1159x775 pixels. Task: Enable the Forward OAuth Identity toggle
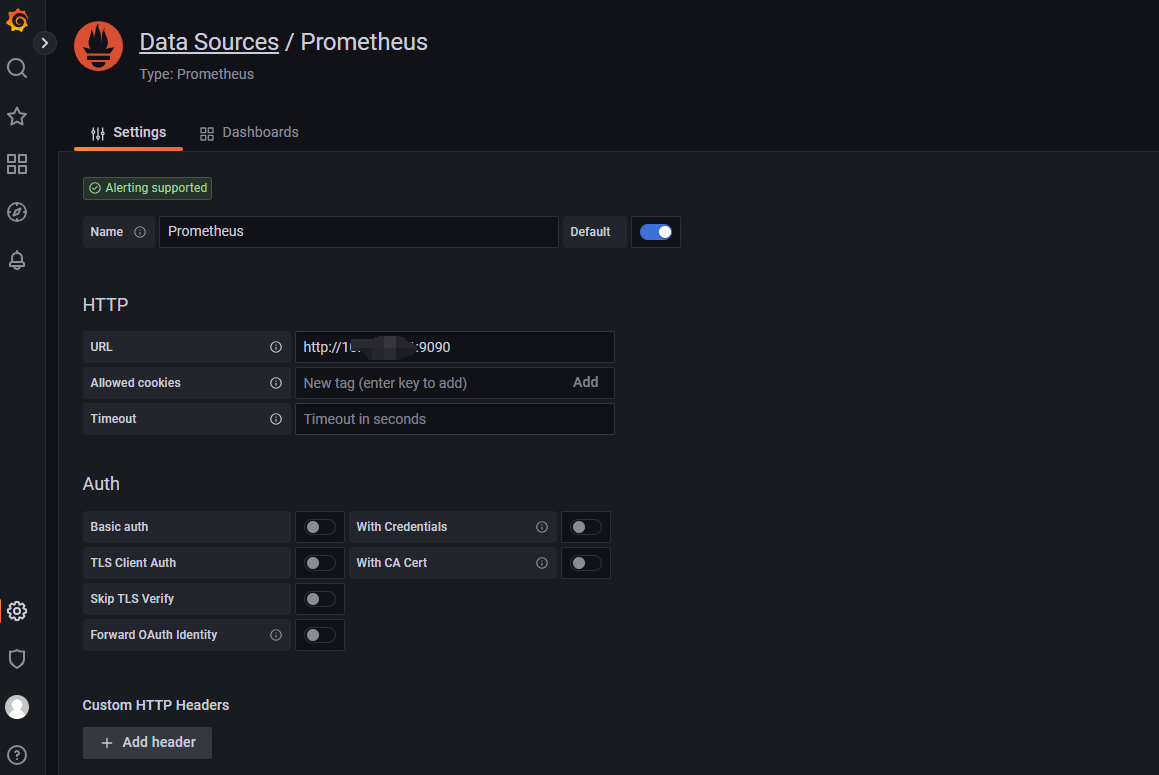point(320,635)
